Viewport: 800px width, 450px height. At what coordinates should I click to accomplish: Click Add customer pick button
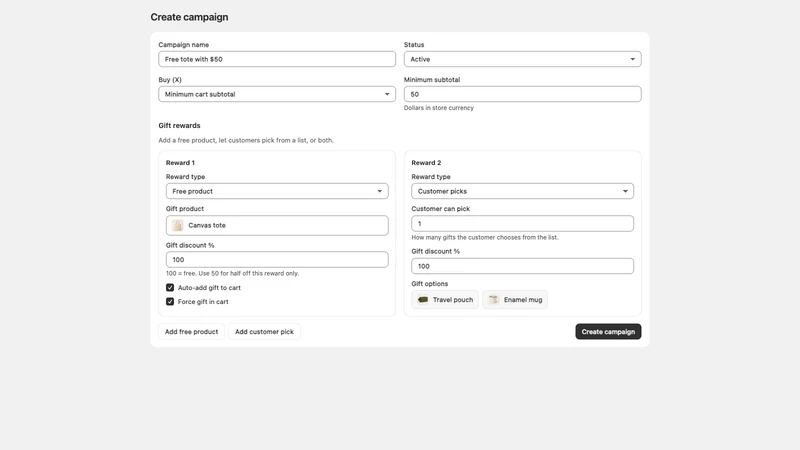click(x=264, y=332)
